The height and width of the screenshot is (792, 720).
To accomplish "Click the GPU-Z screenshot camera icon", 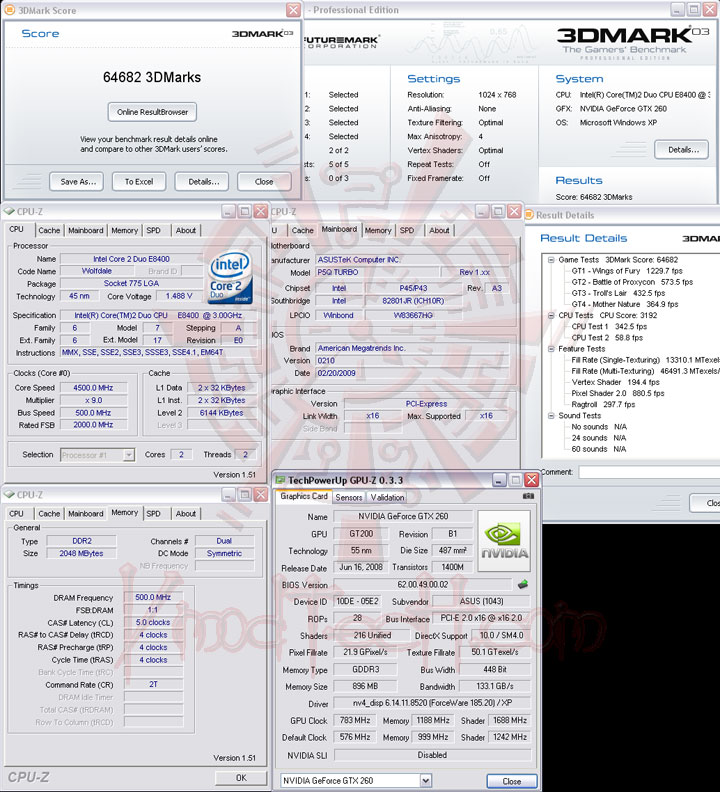I will 528,496.
